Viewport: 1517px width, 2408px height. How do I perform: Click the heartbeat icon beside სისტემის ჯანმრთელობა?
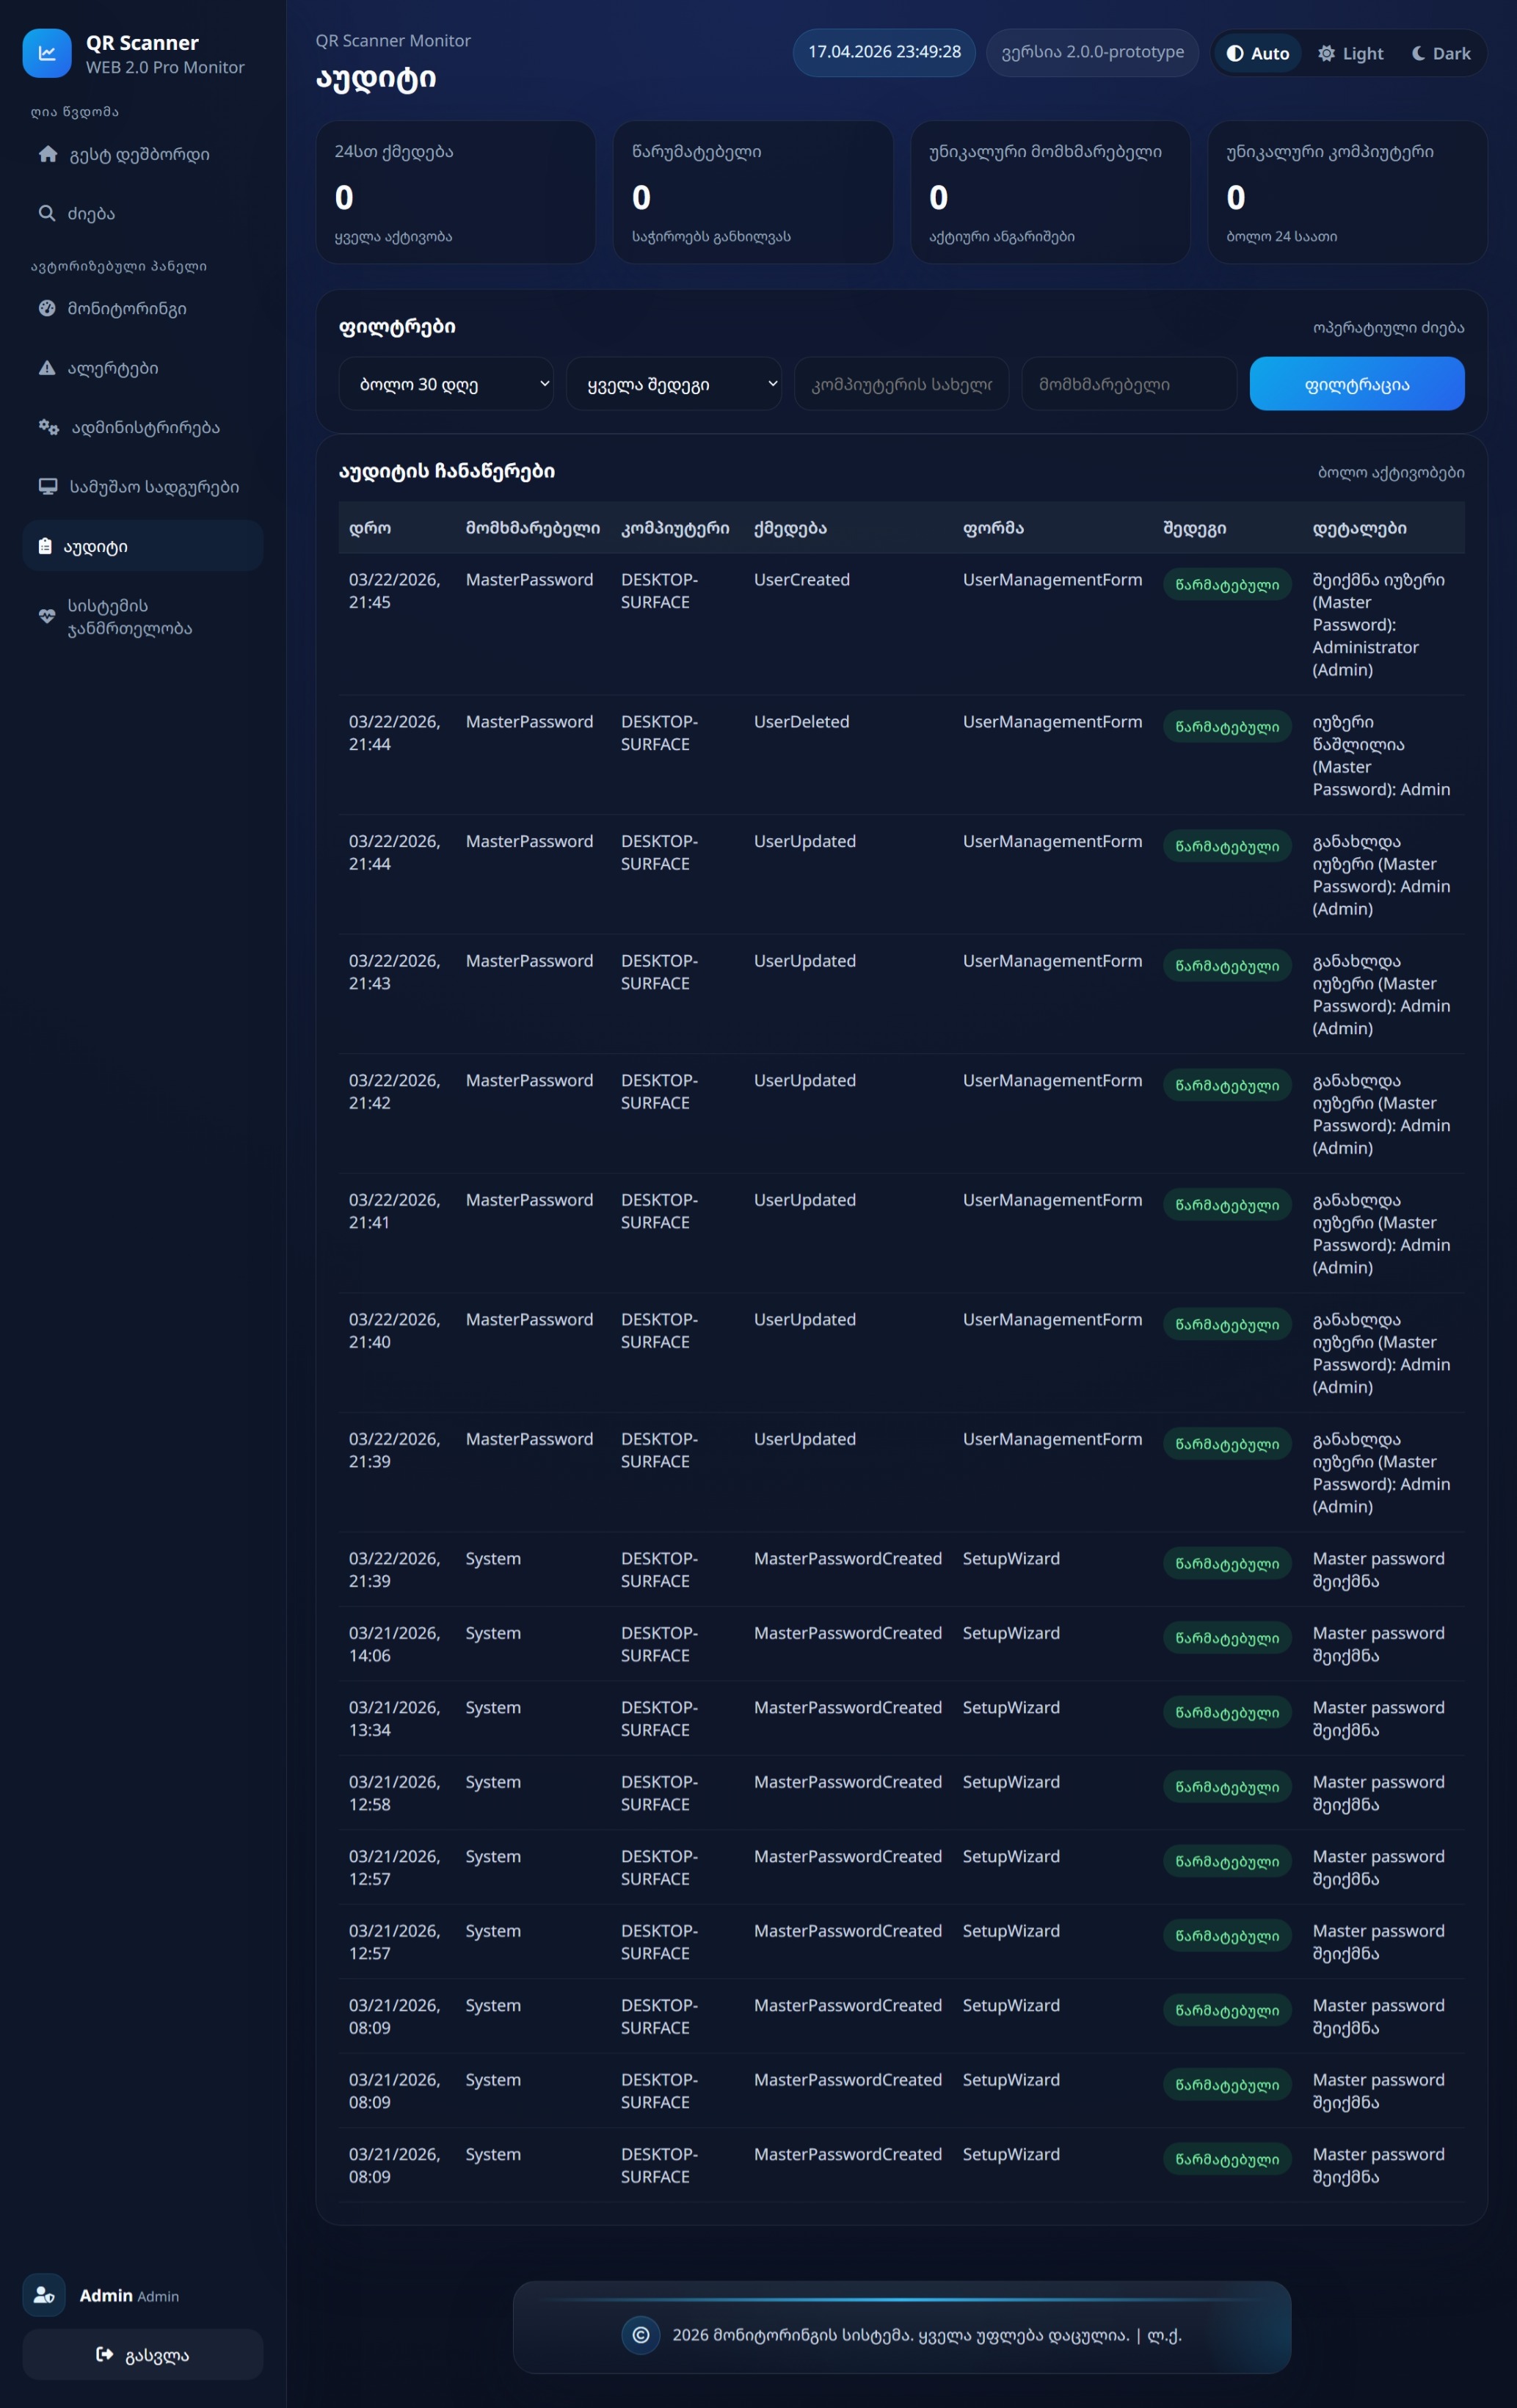tap(47, 617)
